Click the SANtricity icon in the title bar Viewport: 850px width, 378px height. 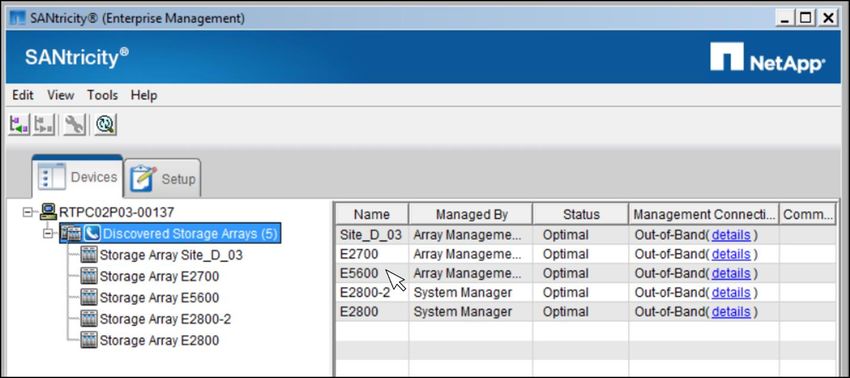click(x=17, y=18)
